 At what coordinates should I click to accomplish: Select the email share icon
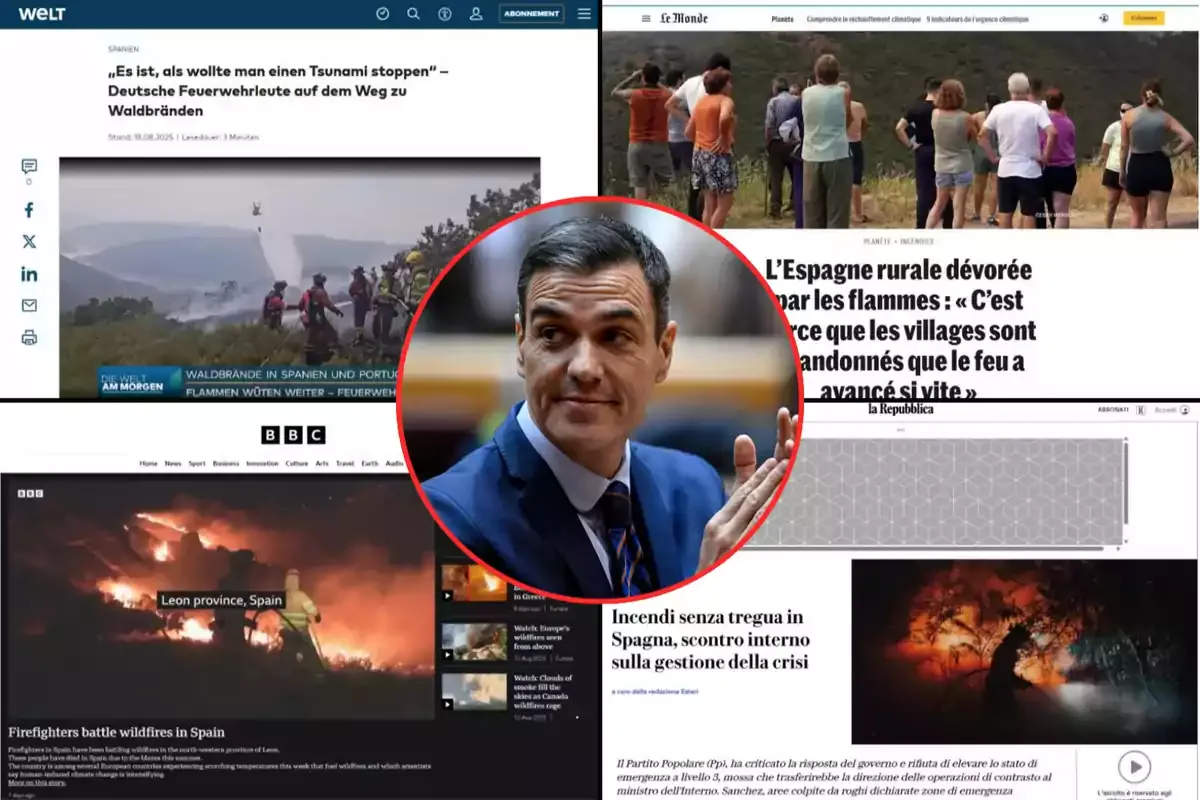(29, 306)
